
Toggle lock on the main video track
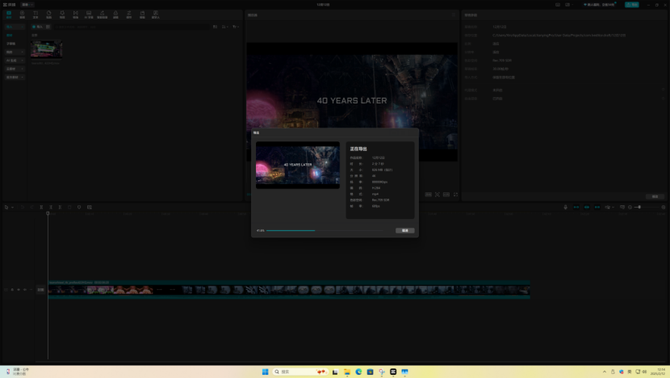coord(12,290)
